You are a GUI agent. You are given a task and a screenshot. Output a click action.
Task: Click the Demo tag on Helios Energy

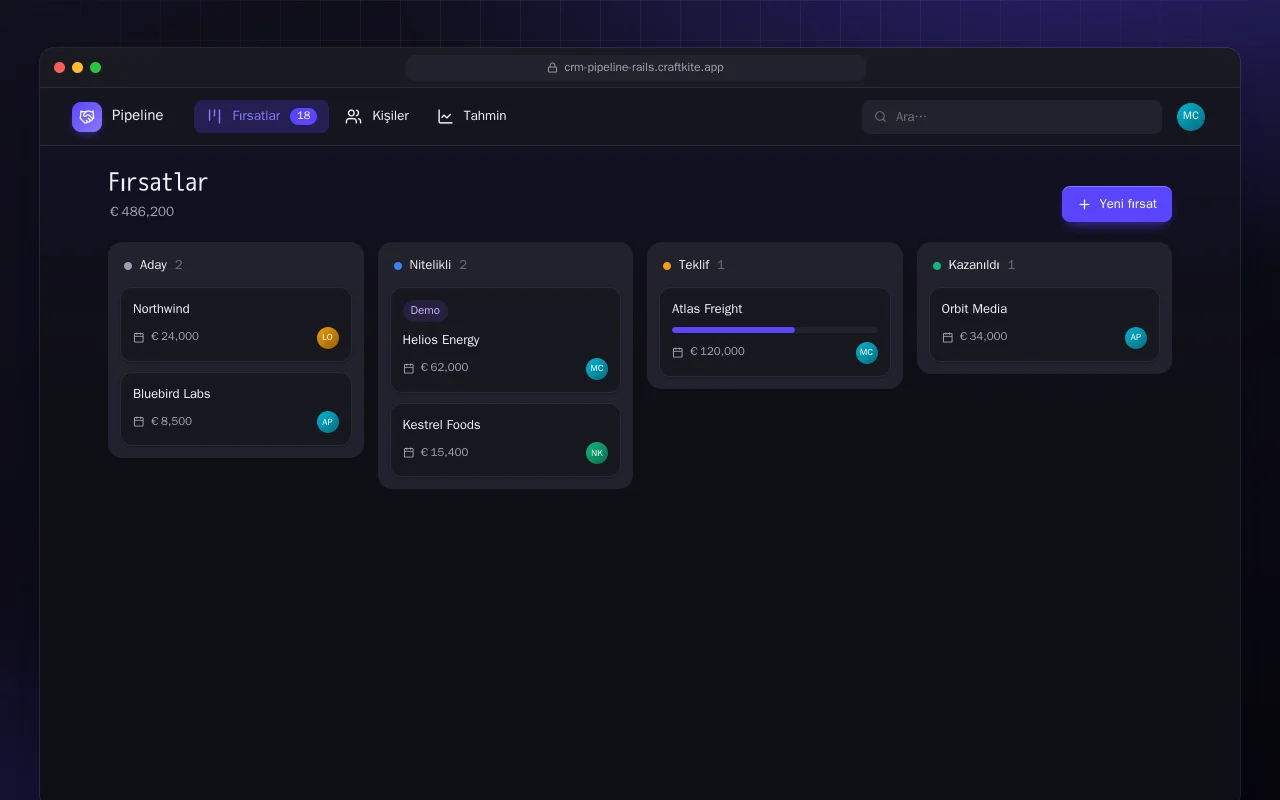coord(425,310)
